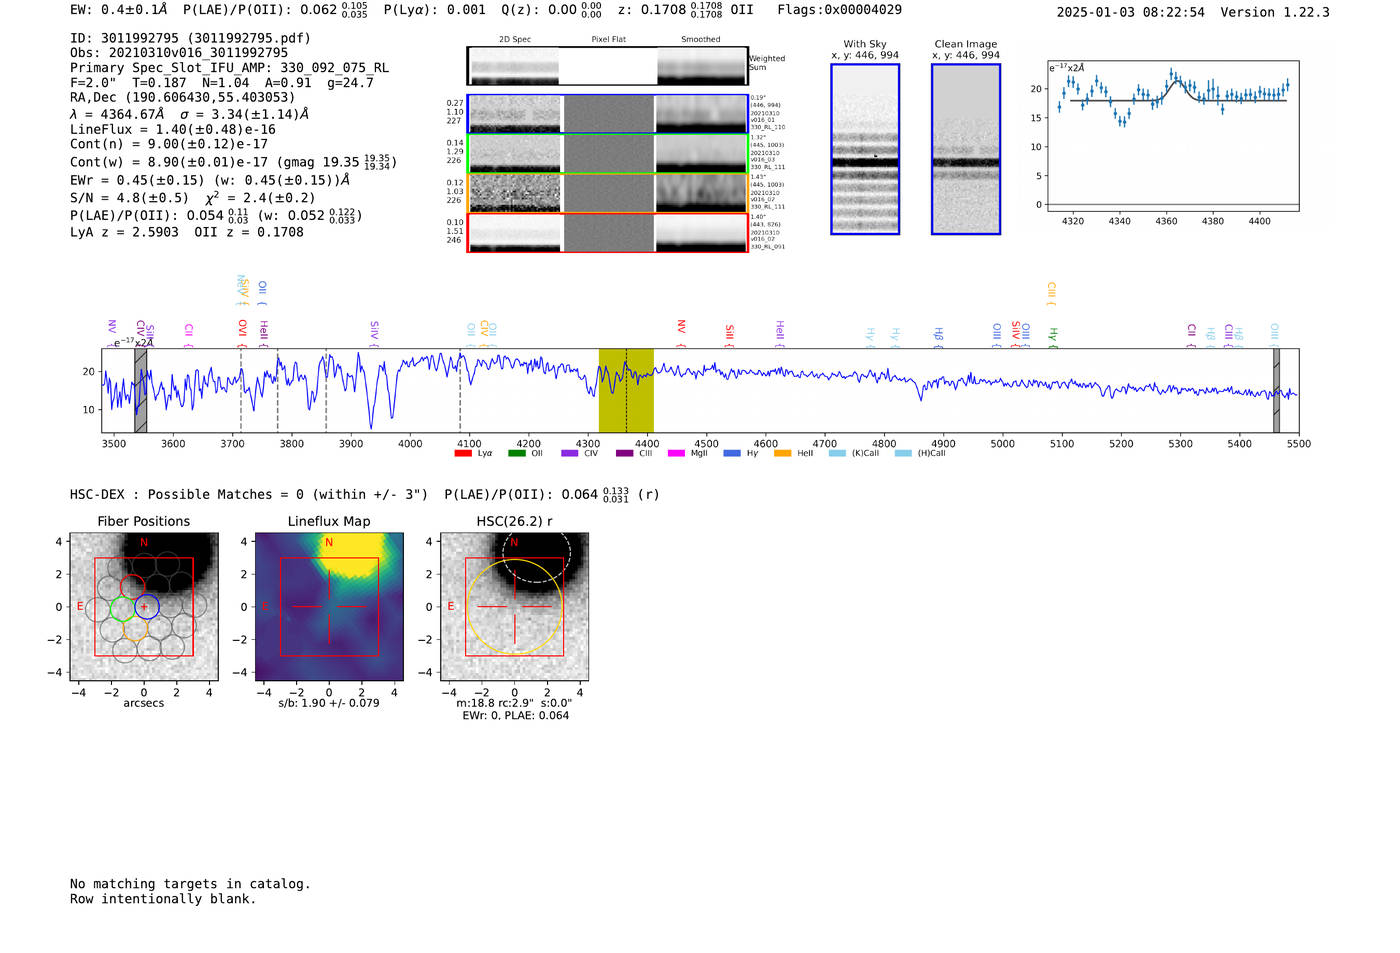This screenshot has height=953, width=1400.
Task: Select the Cont(w) gmag 19.35 line
Action: click(x=234, y=161)
